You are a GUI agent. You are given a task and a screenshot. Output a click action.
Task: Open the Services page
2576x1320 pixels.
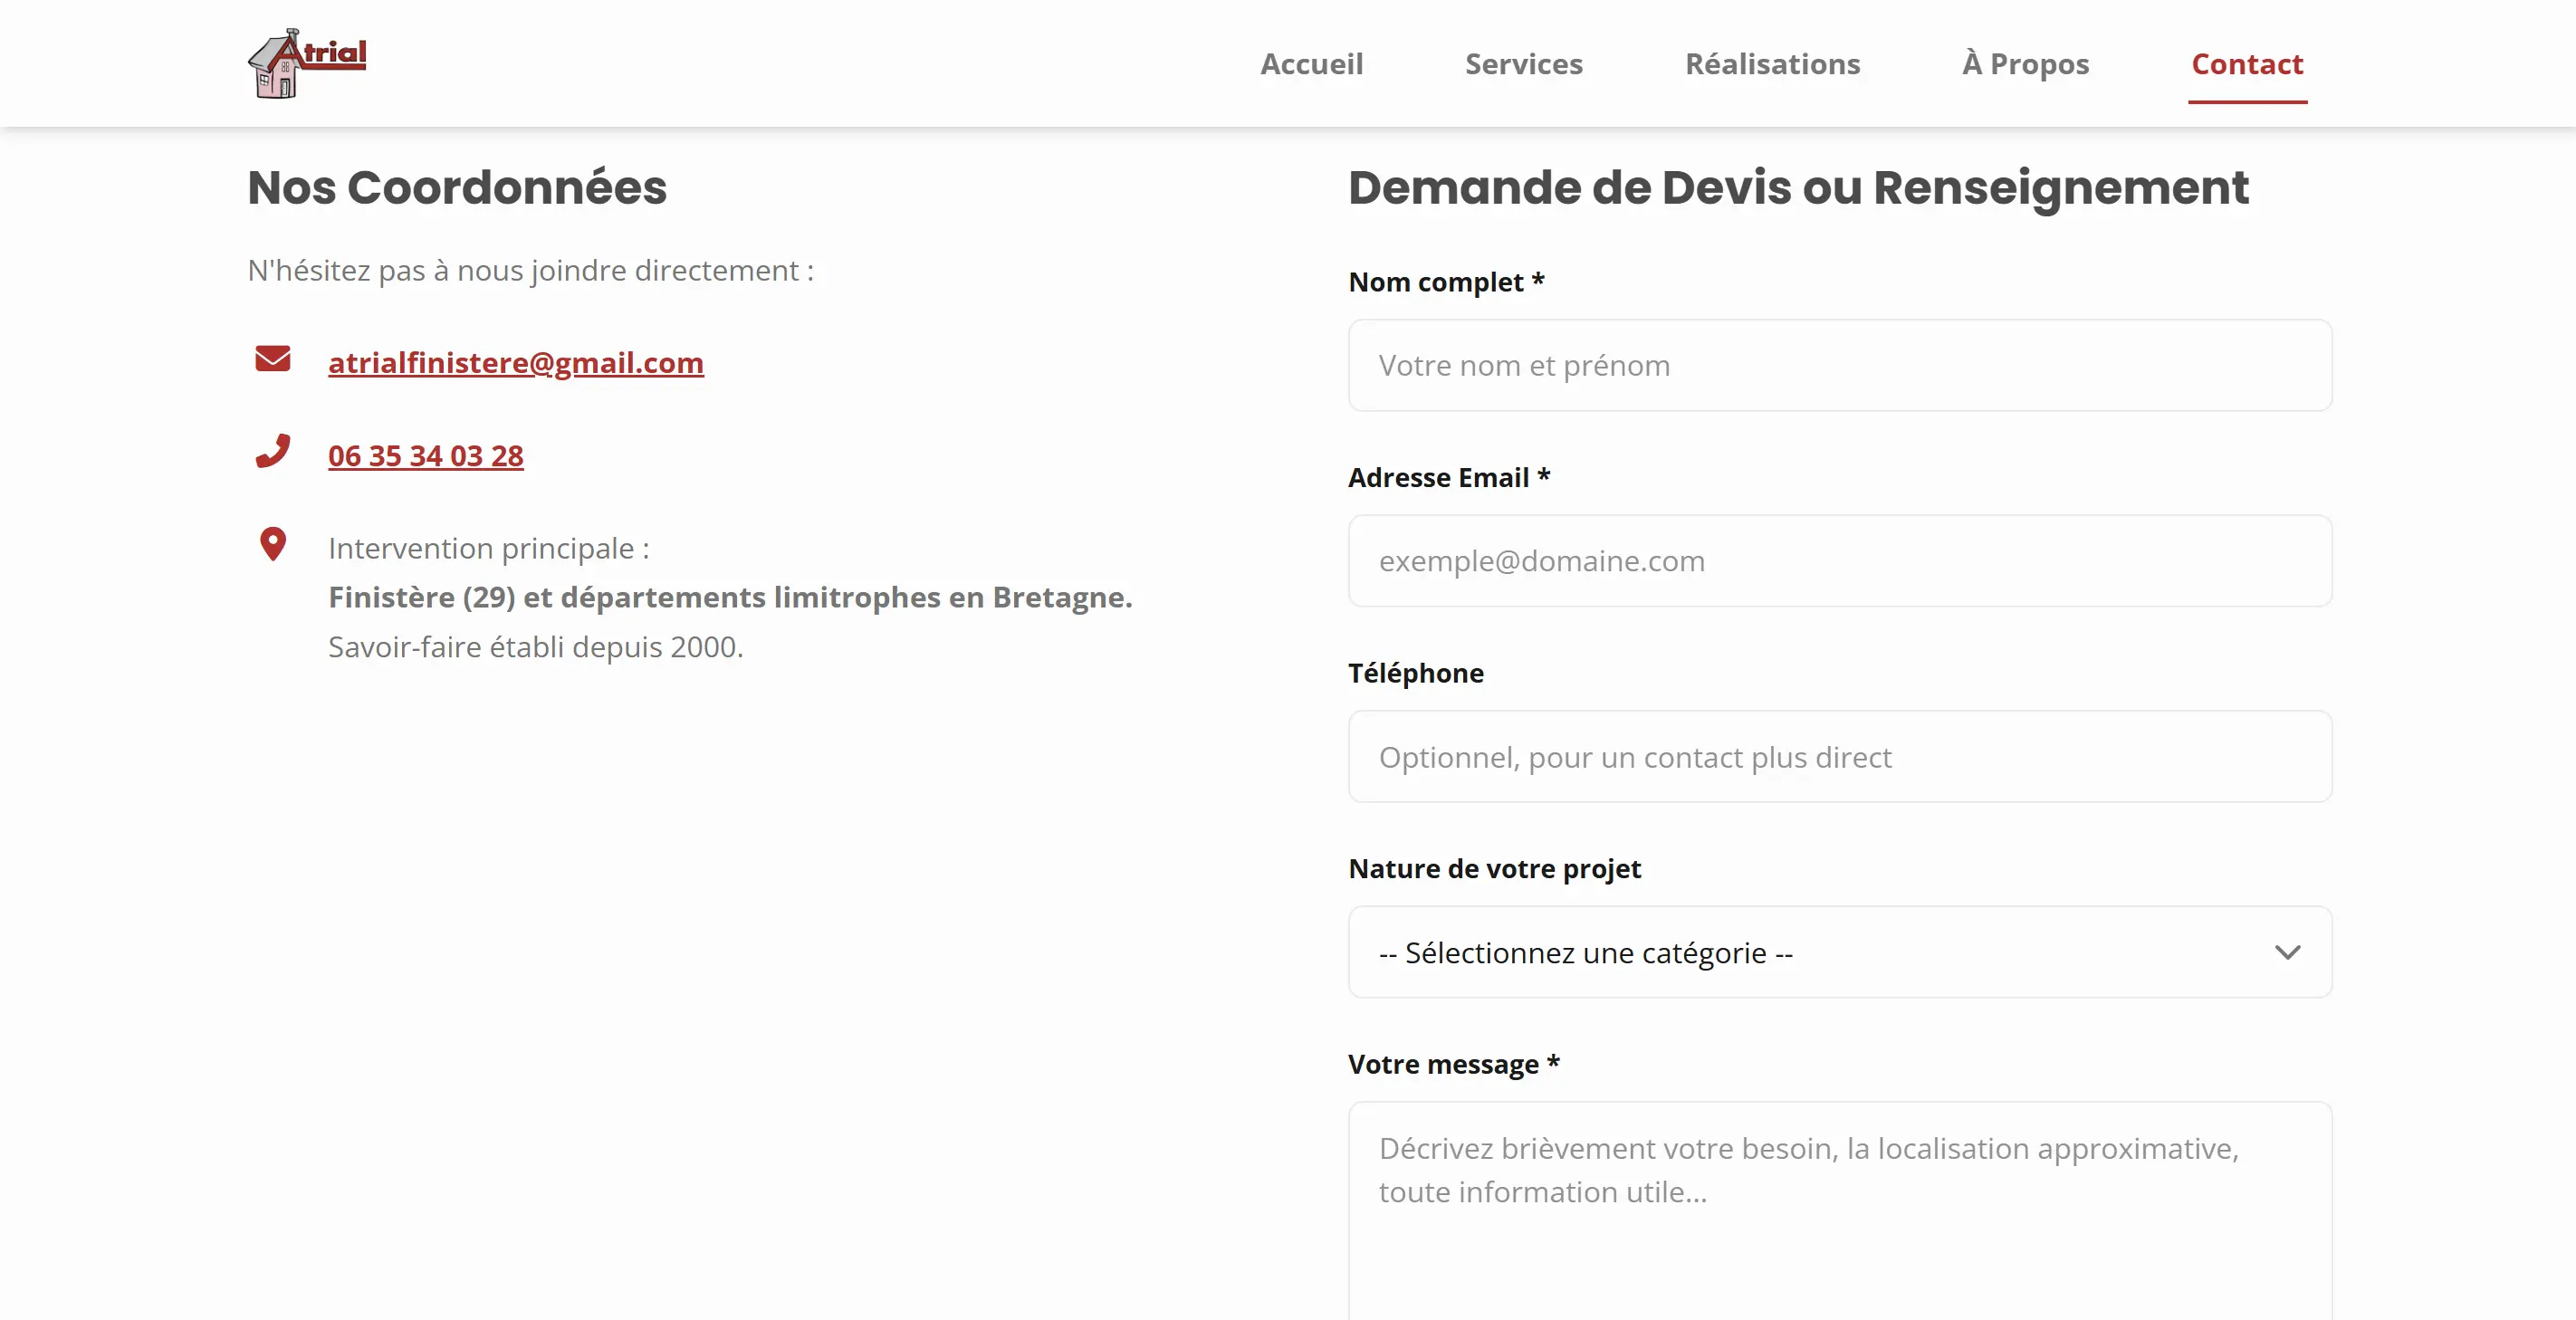1523,63
